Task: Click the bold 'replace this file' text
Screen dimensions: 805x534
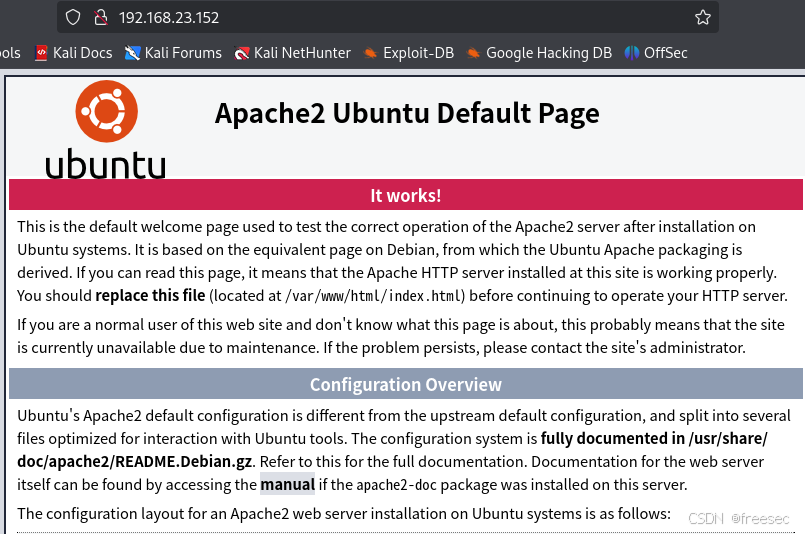Action: (x=150, y=296)
